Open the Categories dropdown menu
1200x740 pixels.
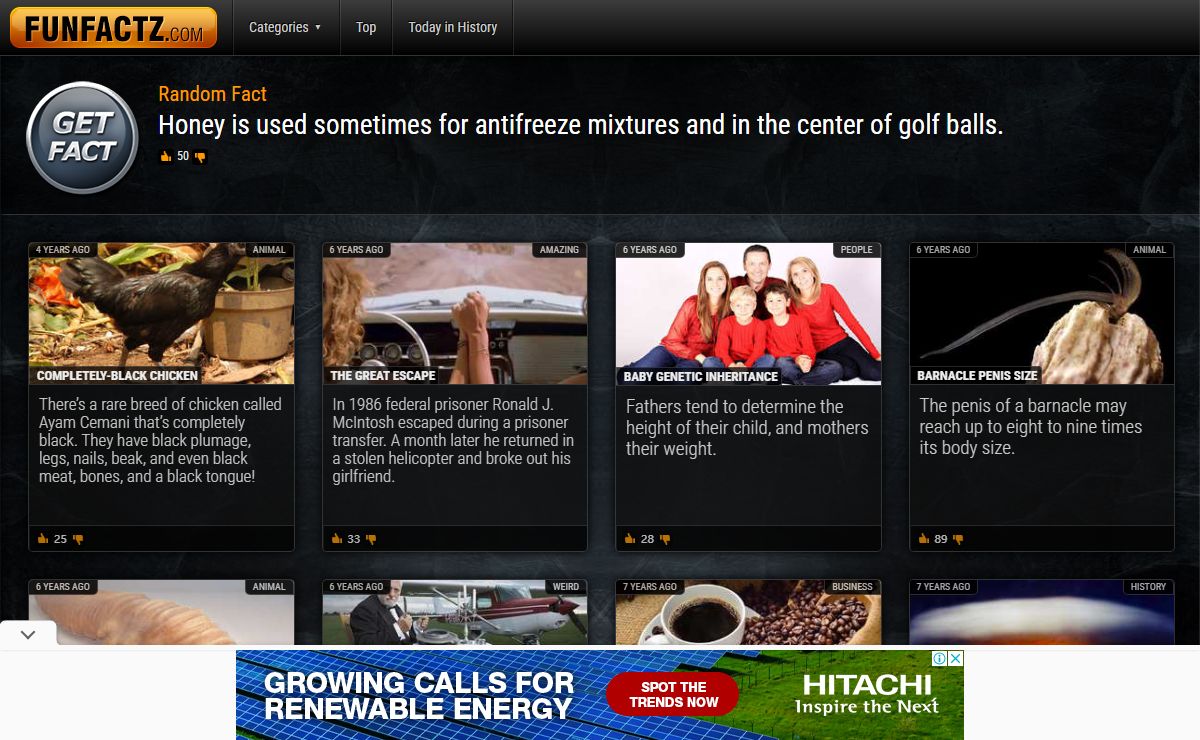(x=285, y=27)
